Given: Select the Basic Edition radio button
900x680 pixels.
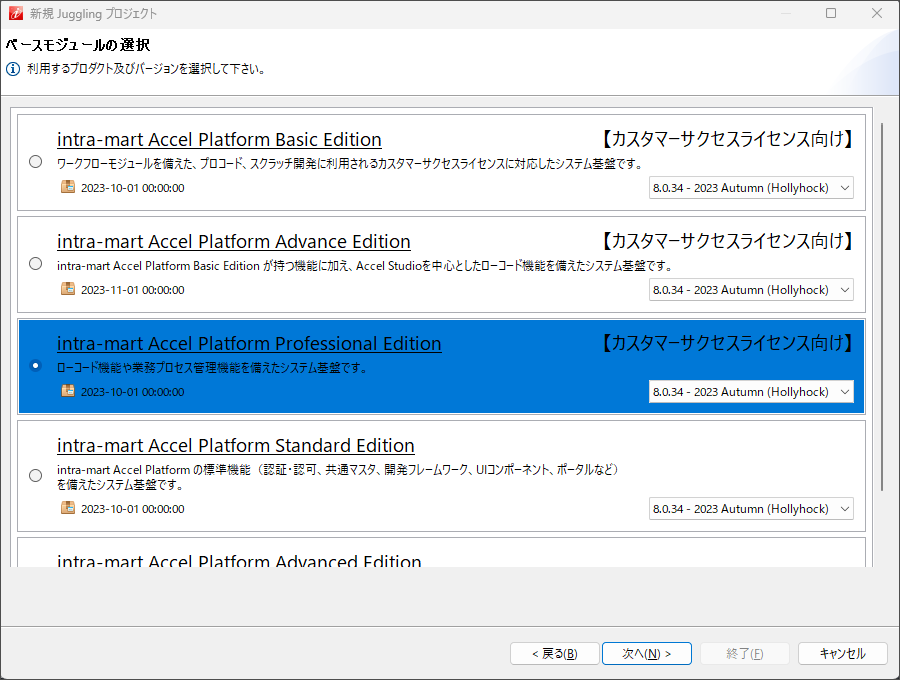Looking at the screenshot, I should click(36, 161).
